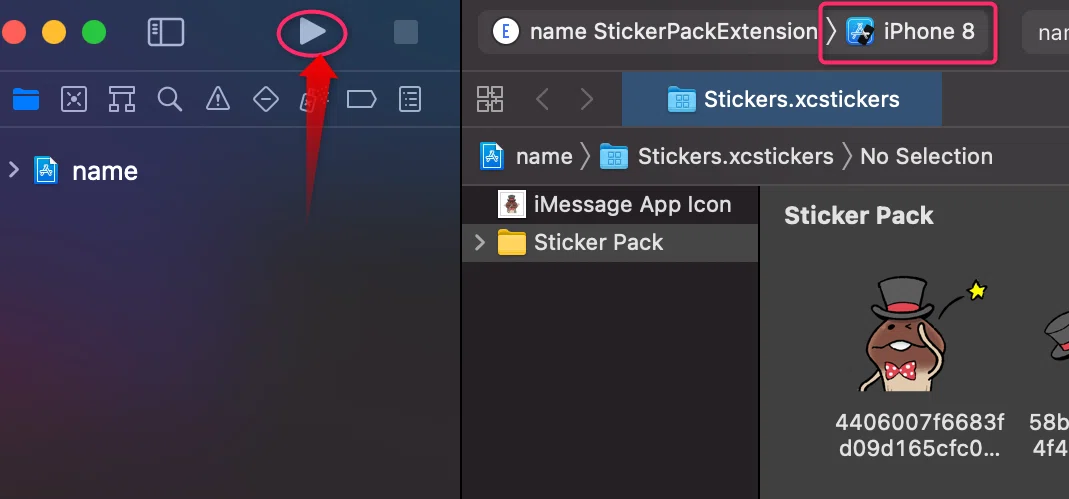Open the Breakpoint navigator tag icon

pyautogui.click(x=361, y=100)
